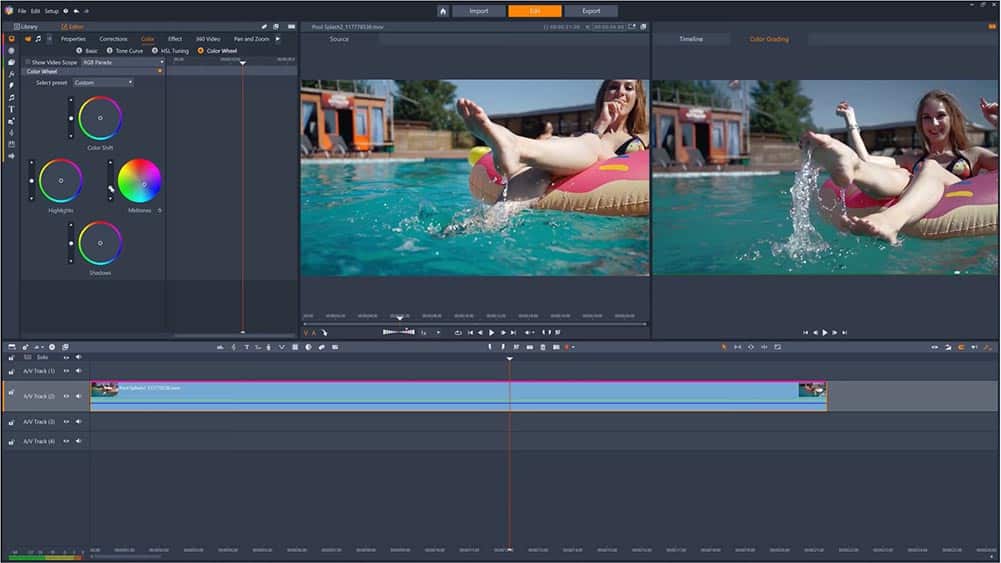Open the File menu
Image resolution: width=1001 pixels, height=563 pixels.
(x=21, y=11)
